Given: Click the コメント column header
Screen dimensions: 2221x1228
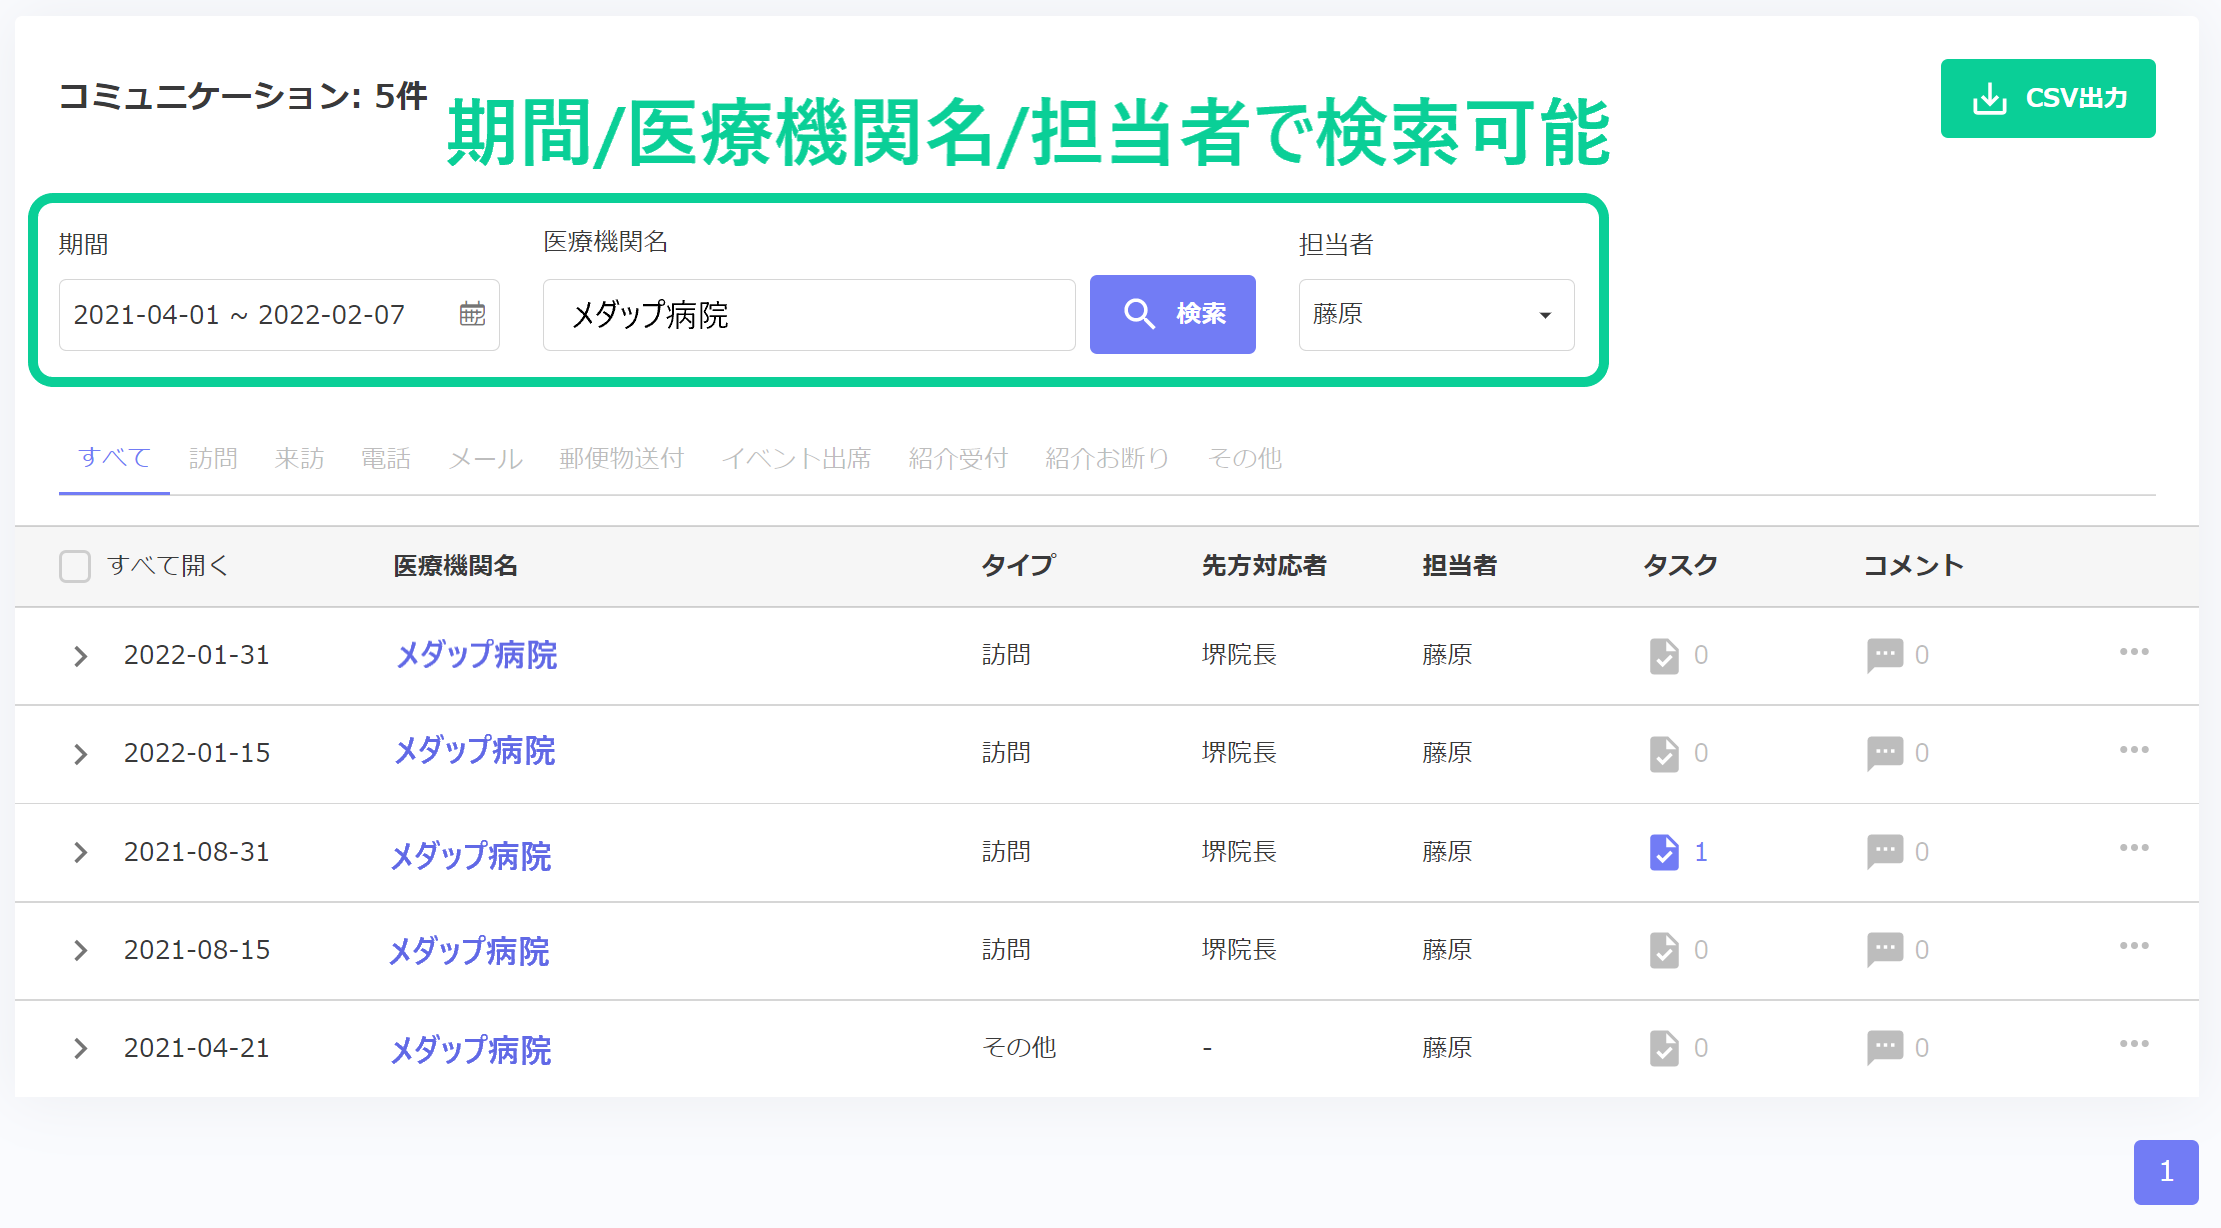Looking at the screenshot, I should tap(1914, 566).
